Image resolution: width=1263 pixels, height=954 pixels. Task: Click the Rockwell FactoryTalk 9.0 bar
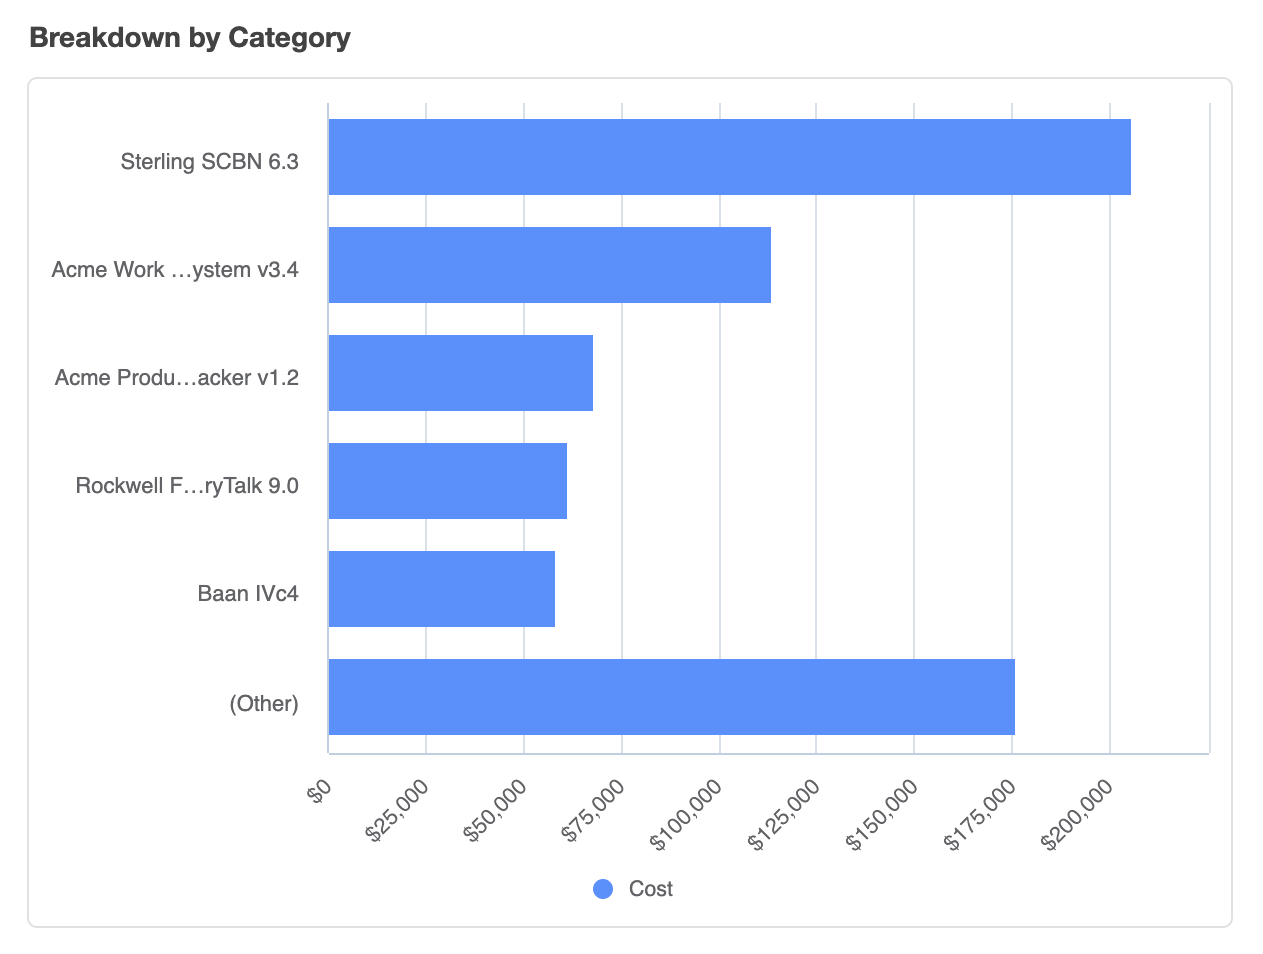[x=447, y=481]
